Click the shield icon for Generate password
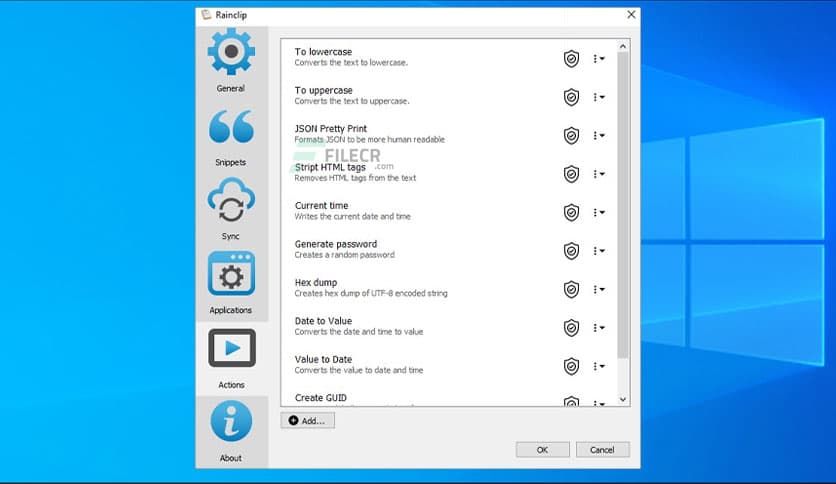The height and width of the screenshot is (484, 836). tap(571, 251)
